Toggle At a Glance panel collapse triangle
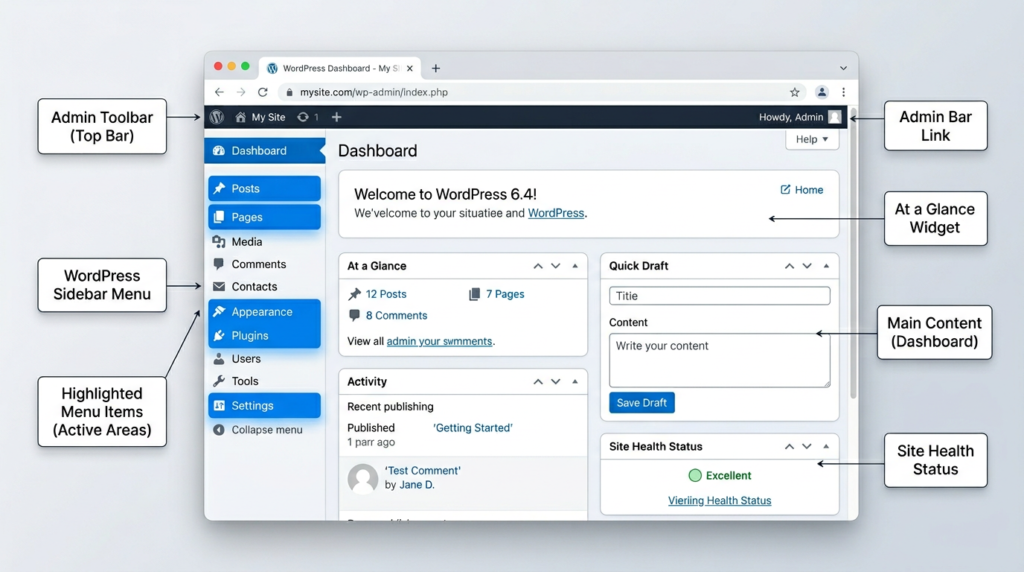Viewport: 1024px width, 572px height. click(x=575, y=266)
